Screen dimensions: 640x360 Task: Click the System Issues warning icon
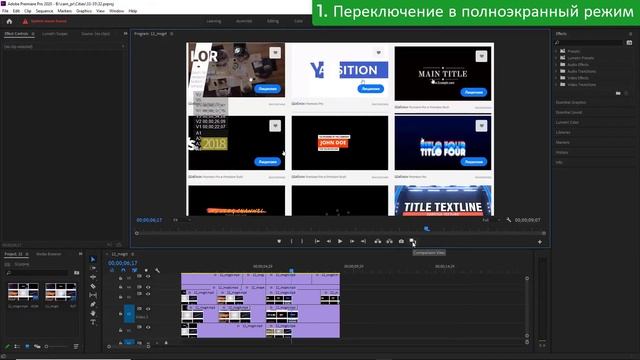(25, 21)
